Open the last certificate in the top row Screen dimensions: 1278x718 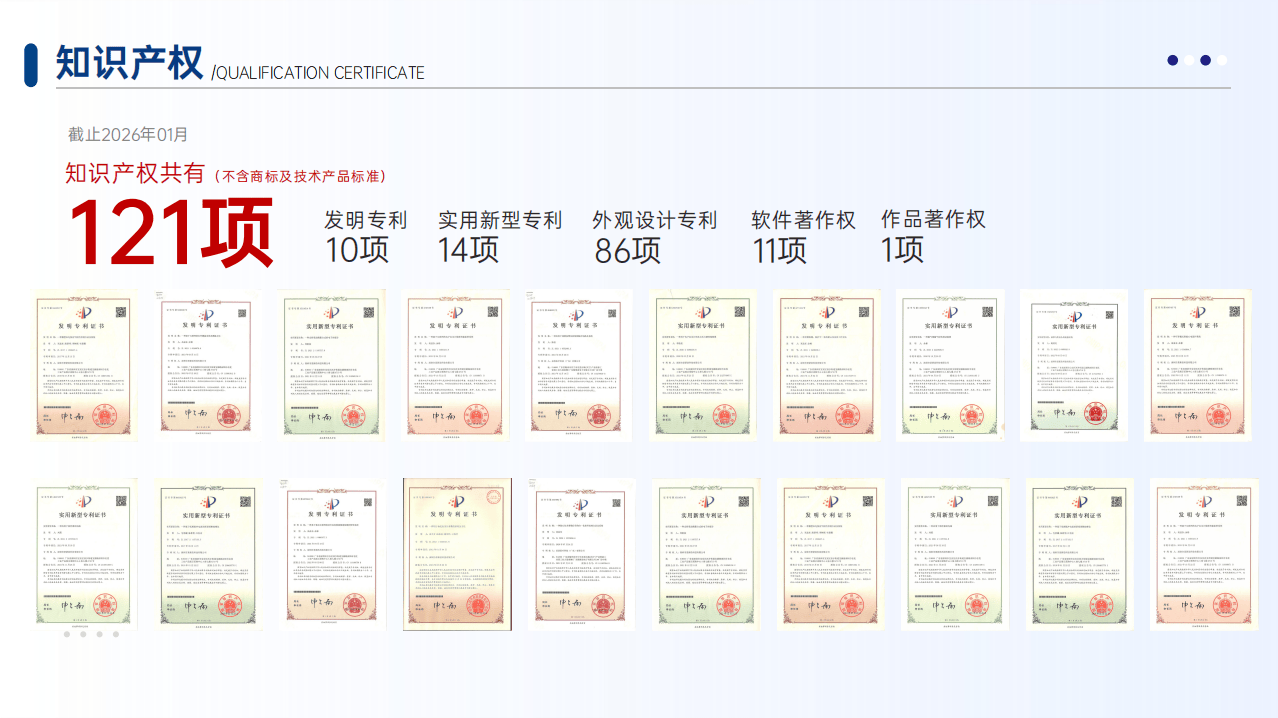(1197, 366)
